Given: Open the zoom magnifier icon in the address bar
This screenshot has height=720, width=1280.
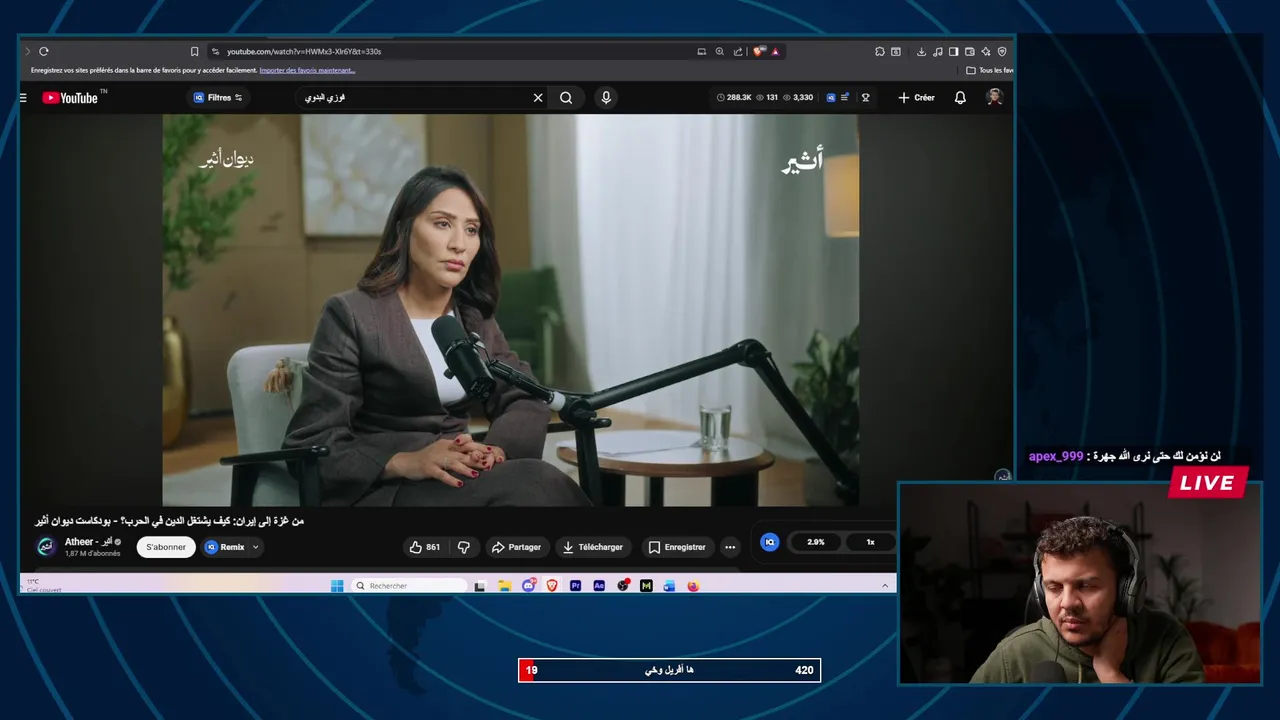Looking at the screenshot, I should [719, 51].
